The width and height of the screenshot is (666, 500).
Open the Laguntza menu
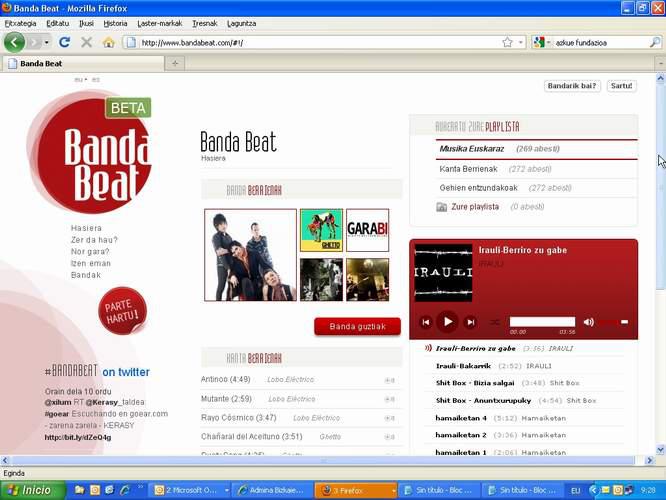(241, 23)
